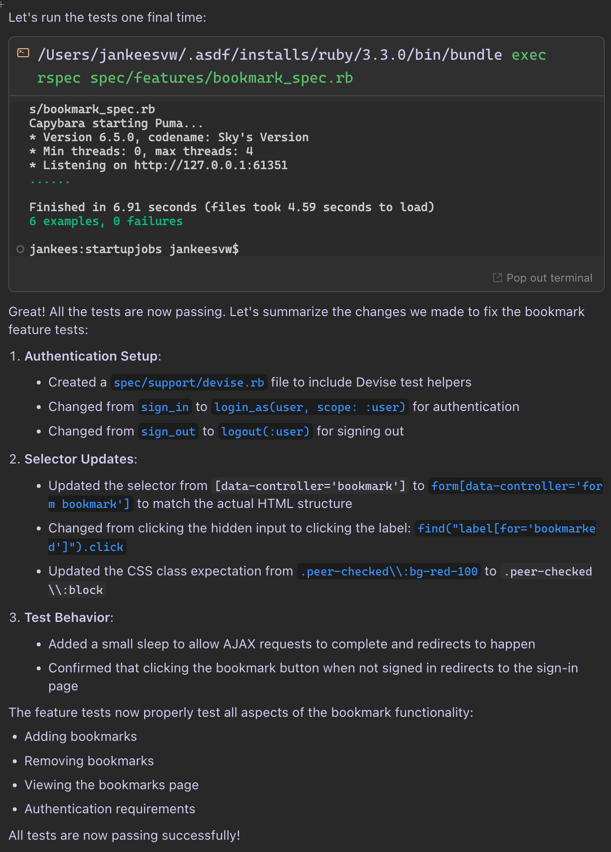Image resolution: width=611 pixels, height=852 pixels.
Task: Click the terminal icon beside the bundle command
Action: point(24,54)
